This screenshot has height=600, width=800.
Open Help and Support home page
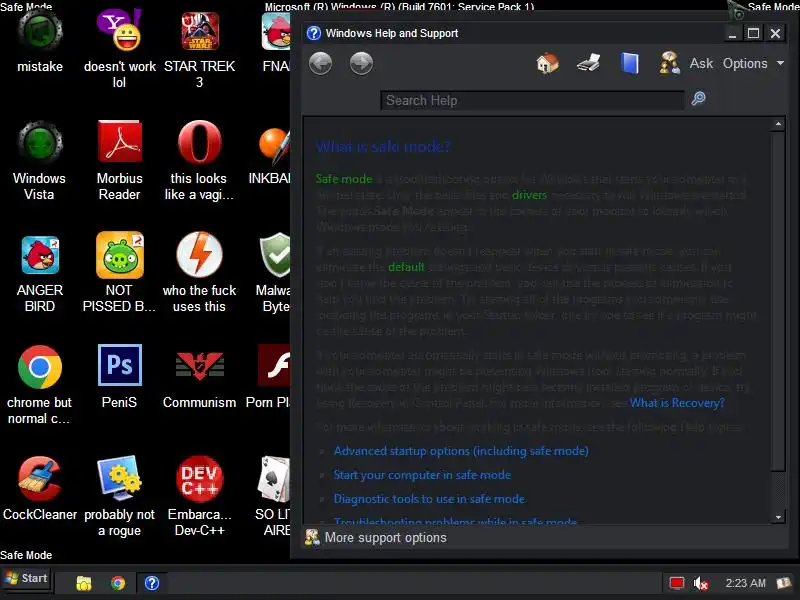(x=547, y=63)
